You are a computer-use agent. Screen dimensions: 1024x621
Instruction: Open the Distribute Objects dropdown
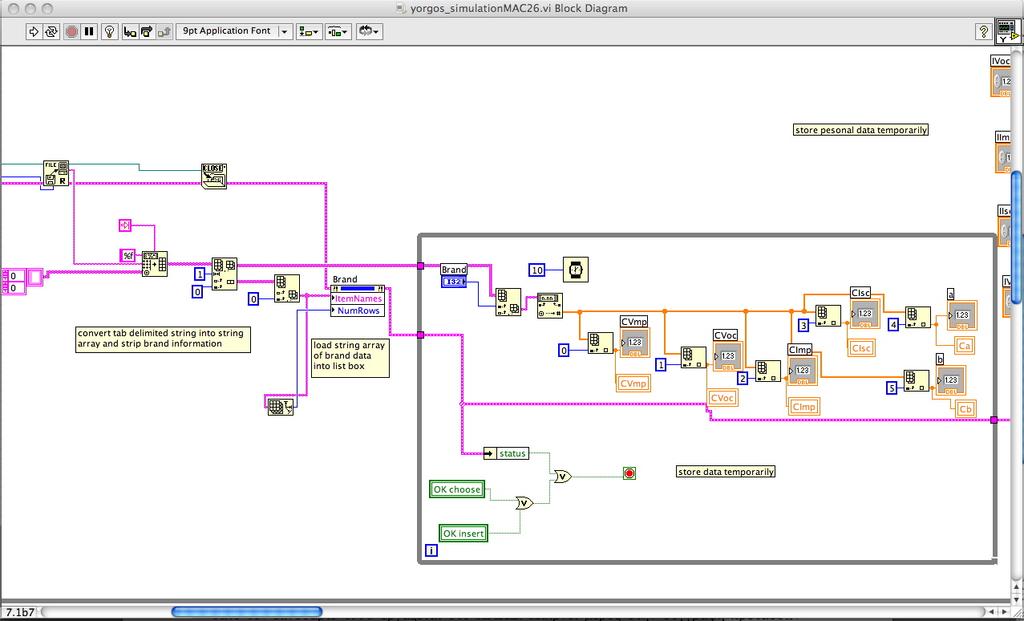(x=338, y=31)
